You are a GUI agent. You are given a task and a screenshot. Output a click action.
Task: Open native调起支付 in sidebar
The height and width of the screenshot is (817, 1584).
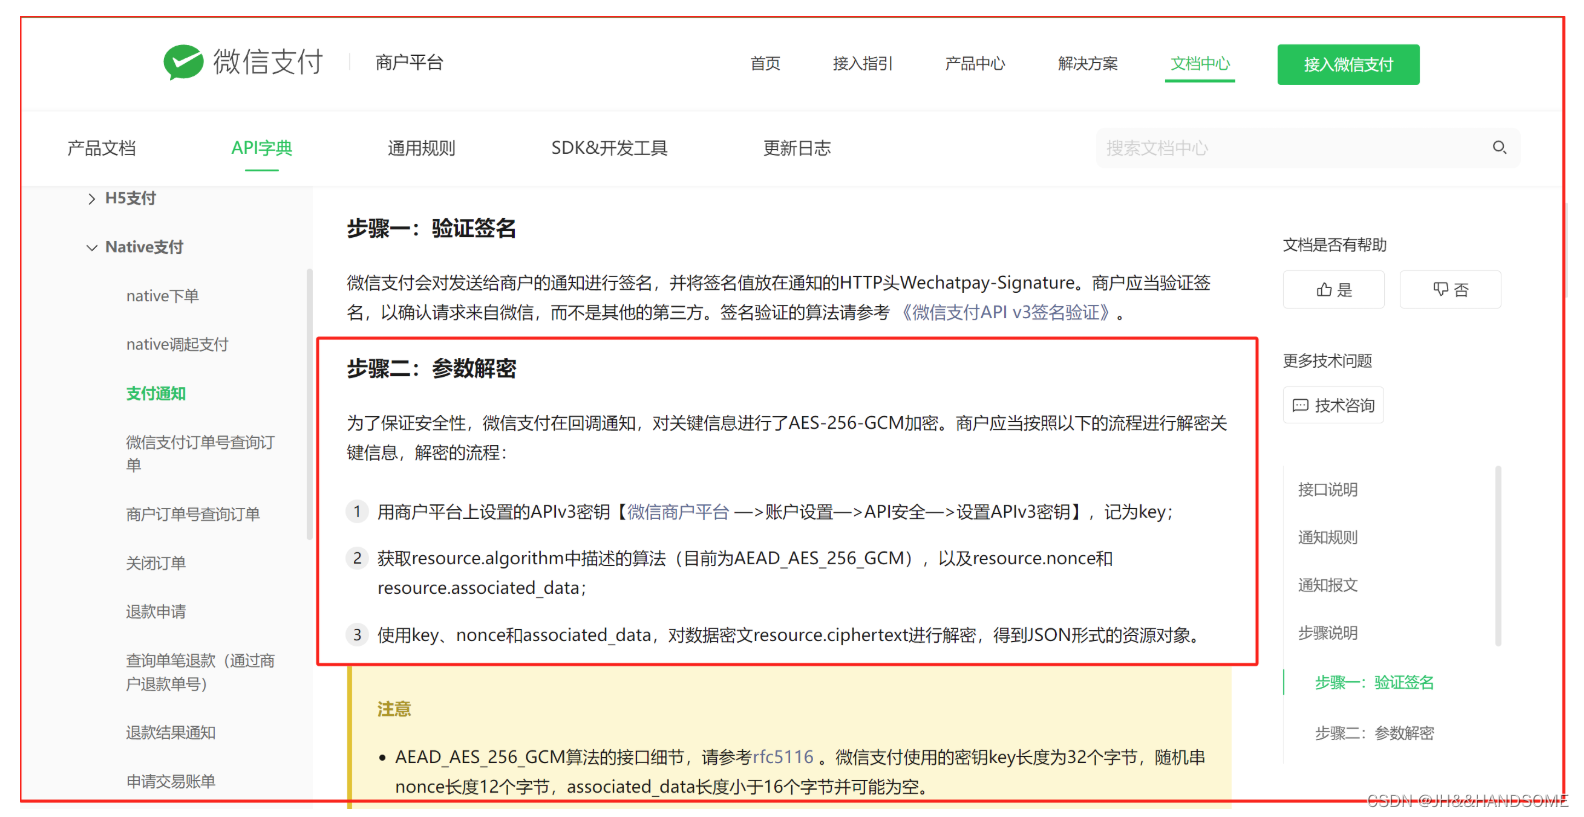(177, 344)
